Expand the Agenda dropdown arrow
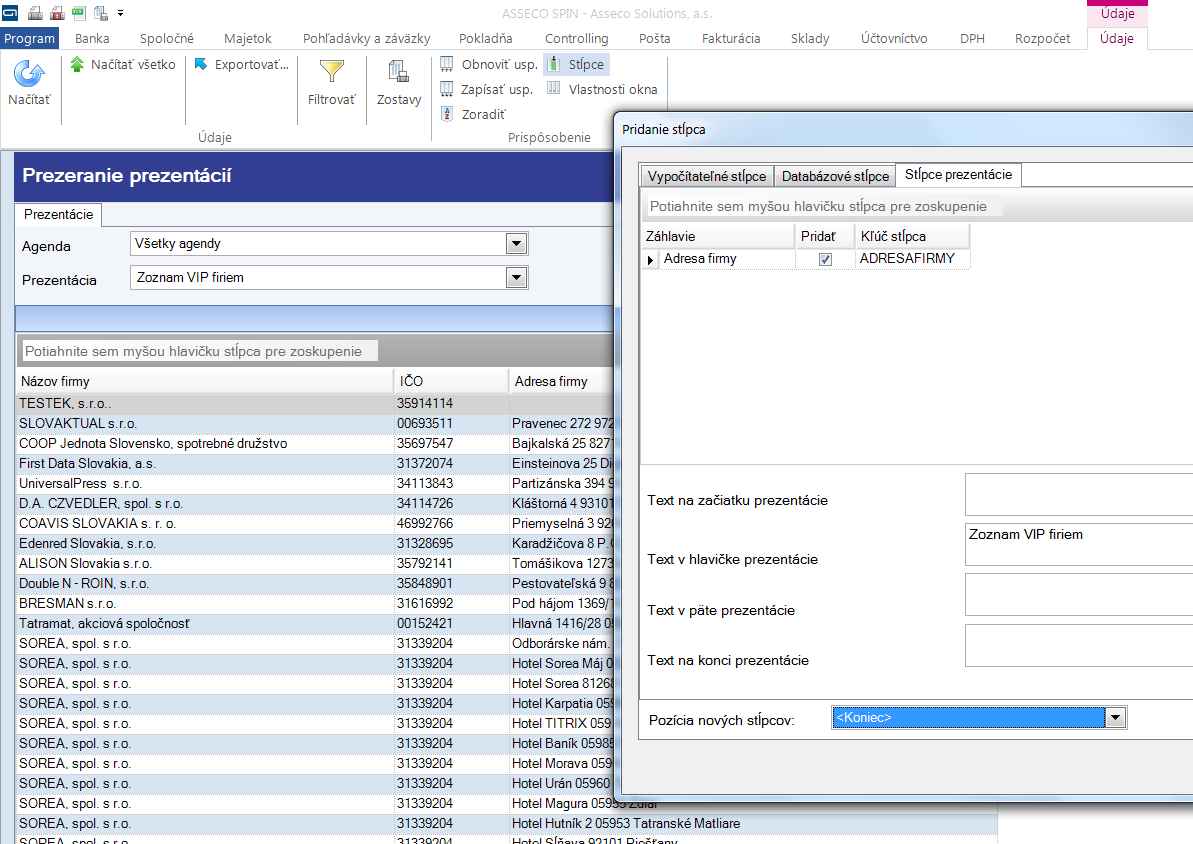This screenshot has width=1193, height=844. click(x=517, y=244)
